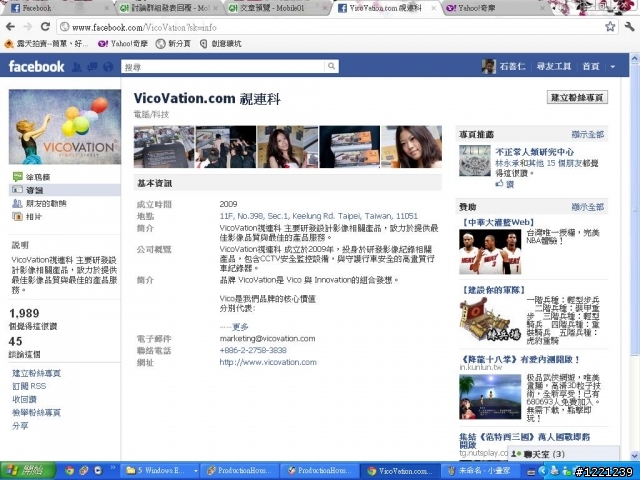The image size is (640, 480).
Task: Click the phone number +886-2-2758-3838
Action: click(x=253, y=350)
